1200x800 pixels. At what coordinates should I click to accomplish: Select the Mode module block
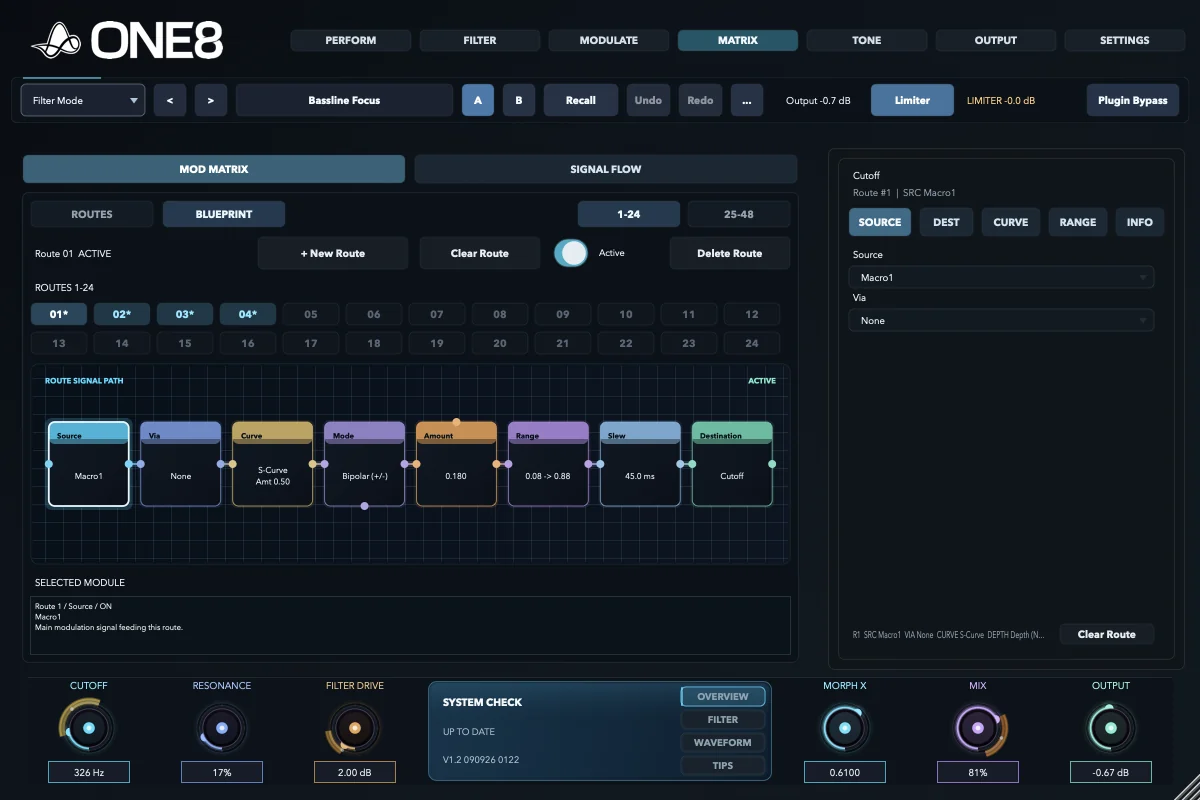tap(365, 464)
